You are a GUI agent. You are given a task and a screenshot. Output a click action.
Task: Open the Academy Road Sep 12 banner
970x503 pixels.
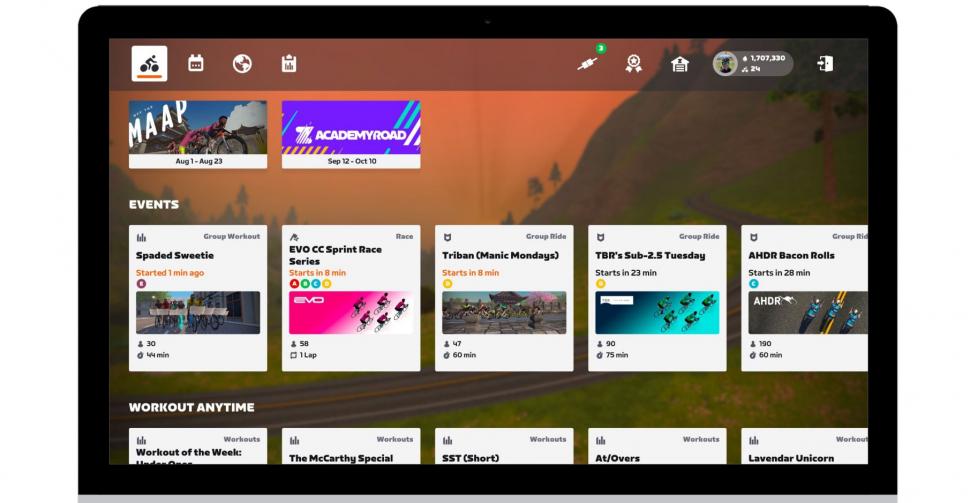click(x=351, y=134)
